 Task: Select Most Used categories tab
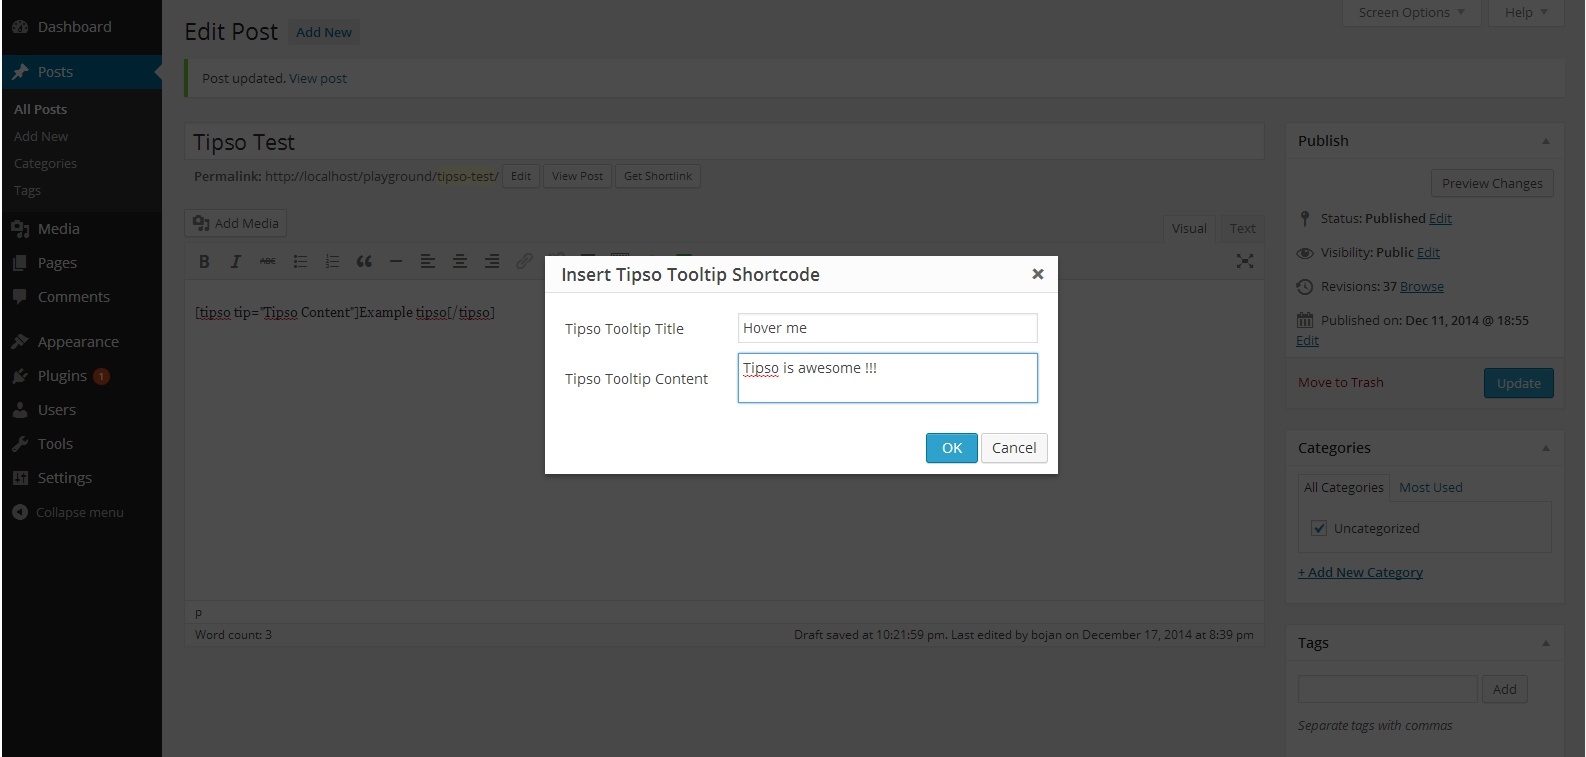(1431, 487)
